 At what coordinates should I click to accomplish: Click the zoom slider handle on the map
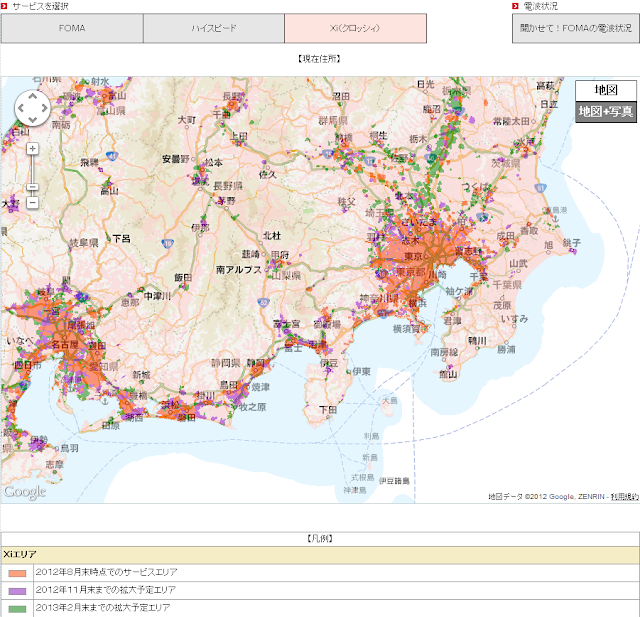coord(33,187)
